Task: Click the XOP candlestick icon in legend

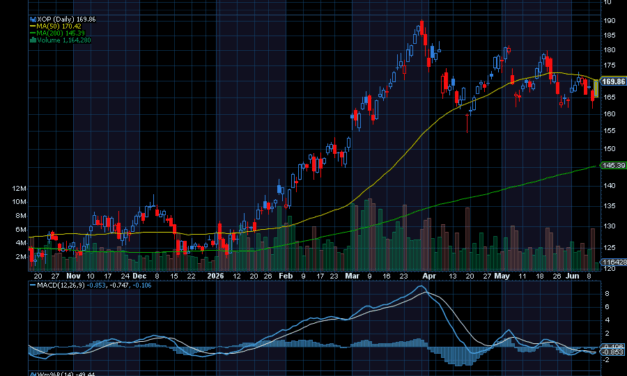Action: point(33,19)
